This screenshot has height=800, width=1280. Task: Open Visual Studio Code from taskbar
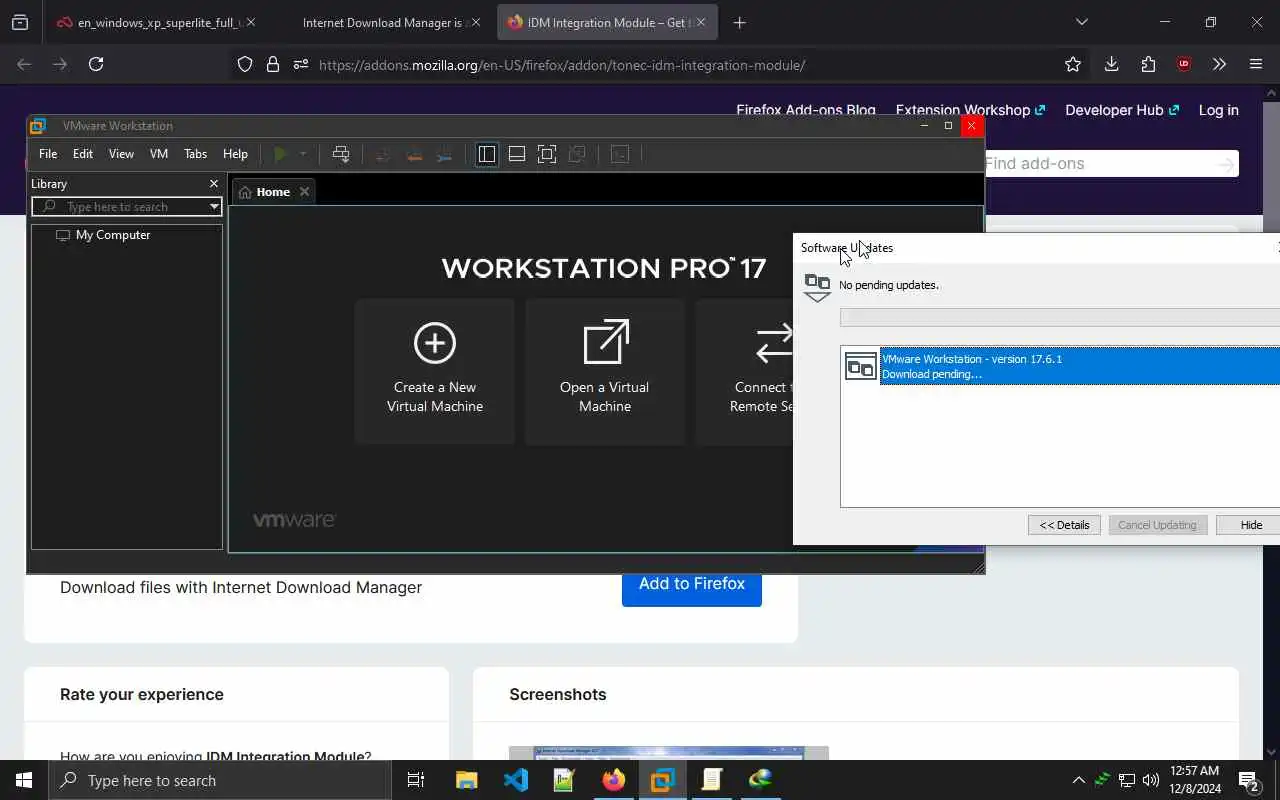tap(516, 780)
